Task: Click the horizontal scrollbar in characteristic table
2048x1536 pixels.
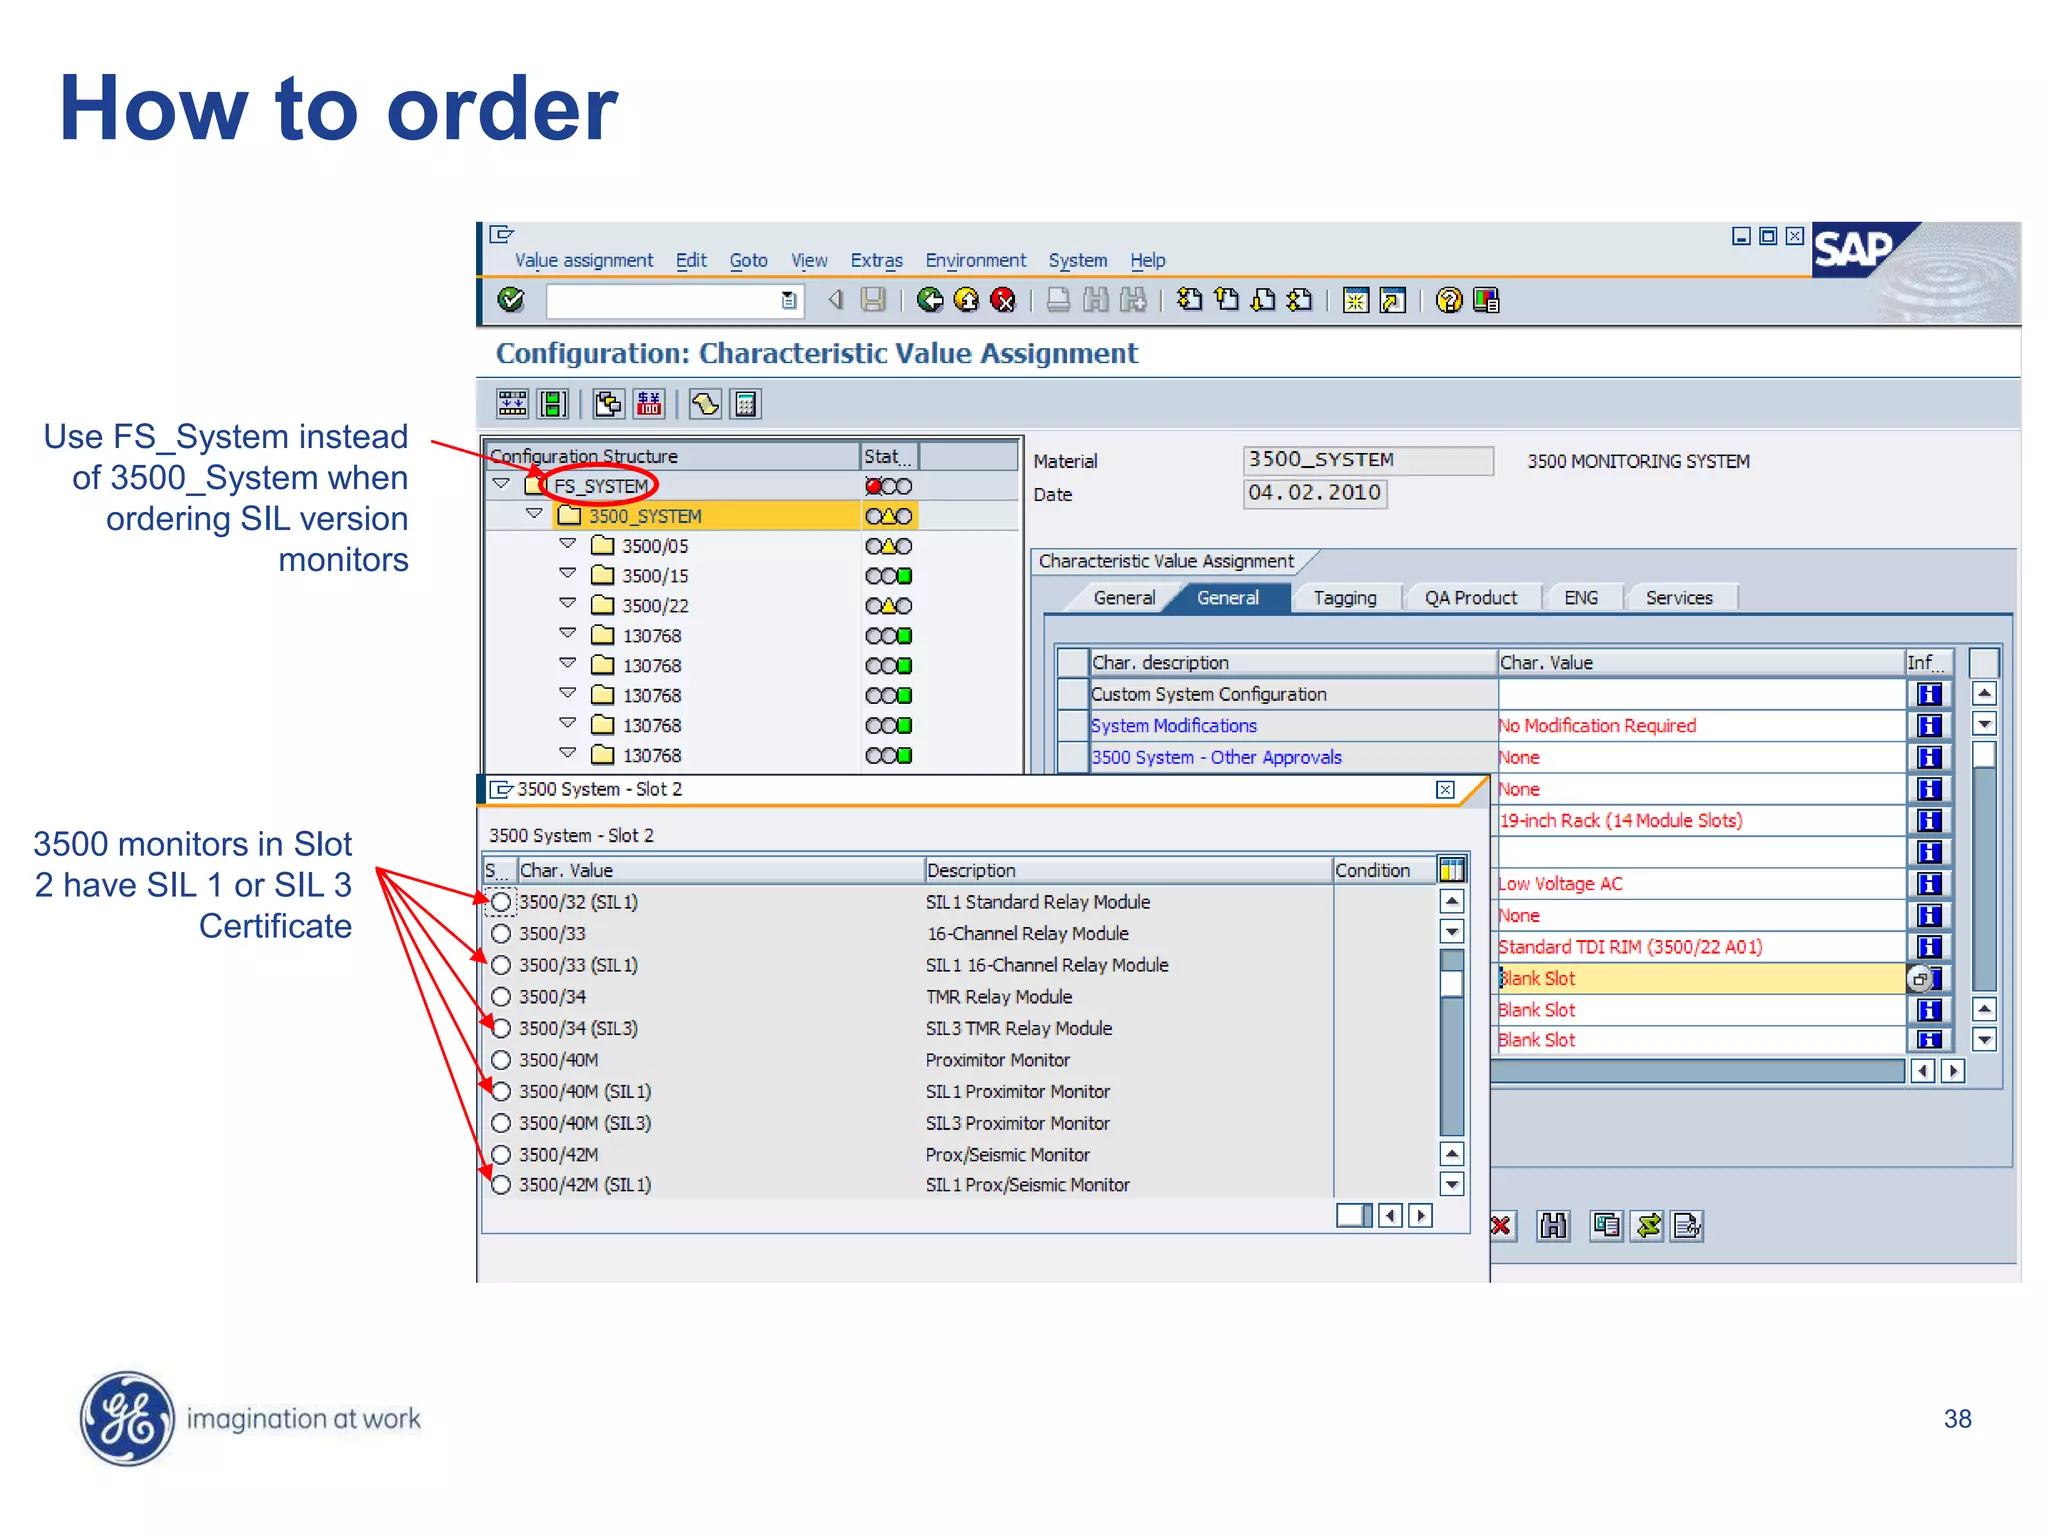Action: pyautogui.click(x=1698, y=1071)
